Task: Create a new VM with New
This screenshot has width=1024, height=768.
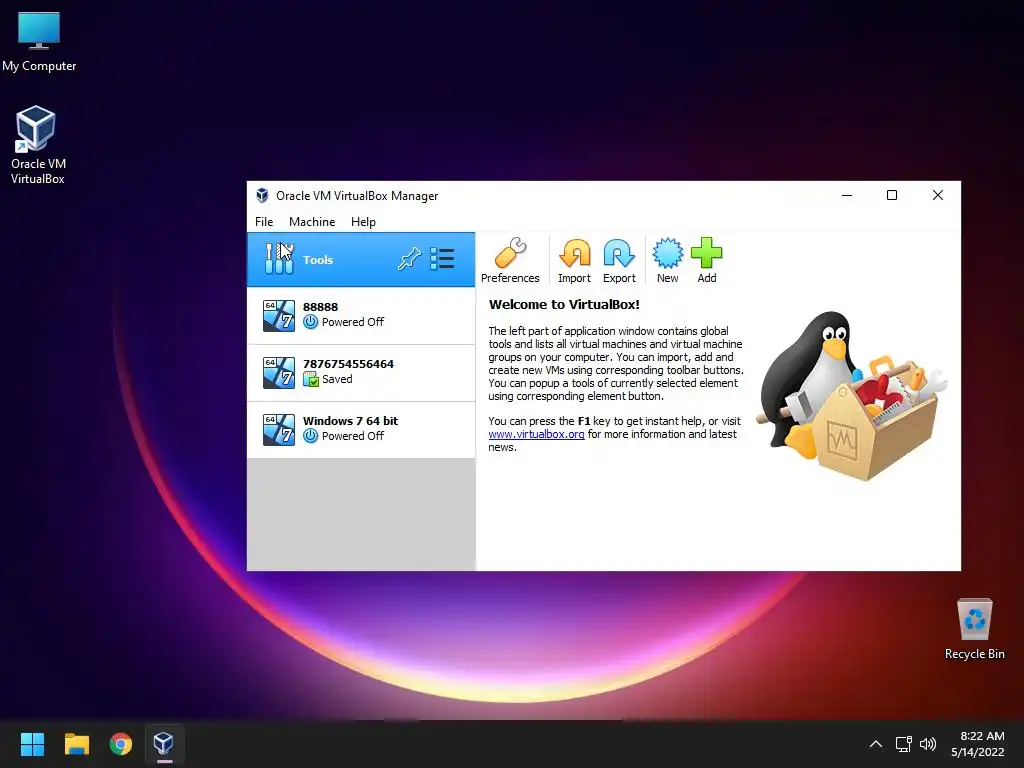Action: (x=667, y=260)
